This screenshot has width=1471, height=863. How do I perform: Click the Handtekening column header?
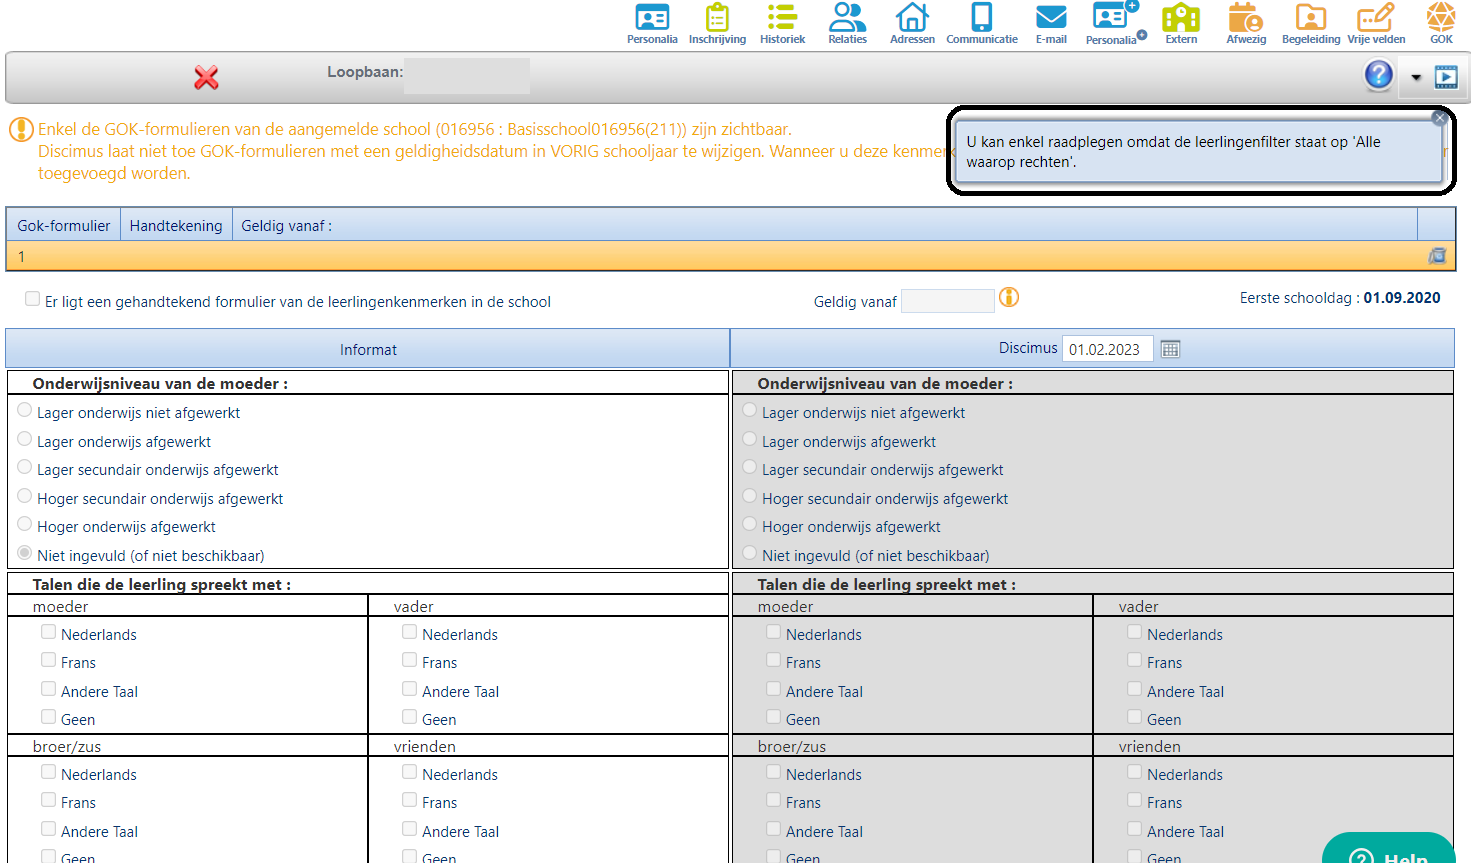pyautogui.click(x=176, y=226)
